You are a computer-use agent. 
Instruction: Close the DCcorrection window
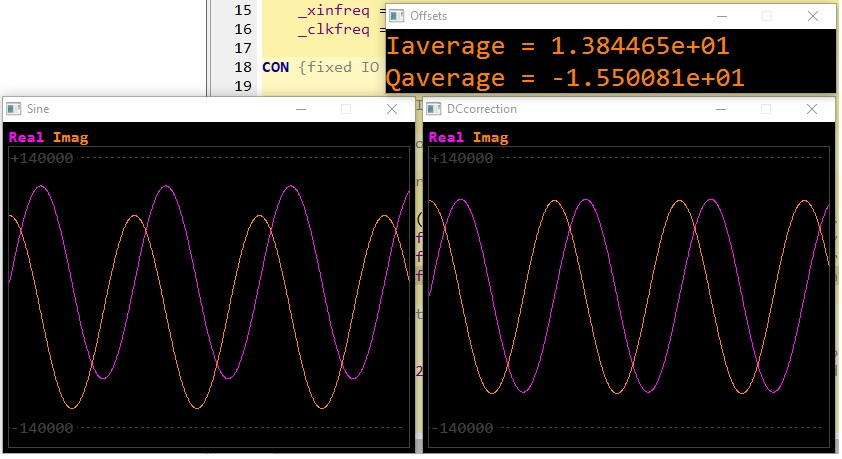click(x=813, y=109)
